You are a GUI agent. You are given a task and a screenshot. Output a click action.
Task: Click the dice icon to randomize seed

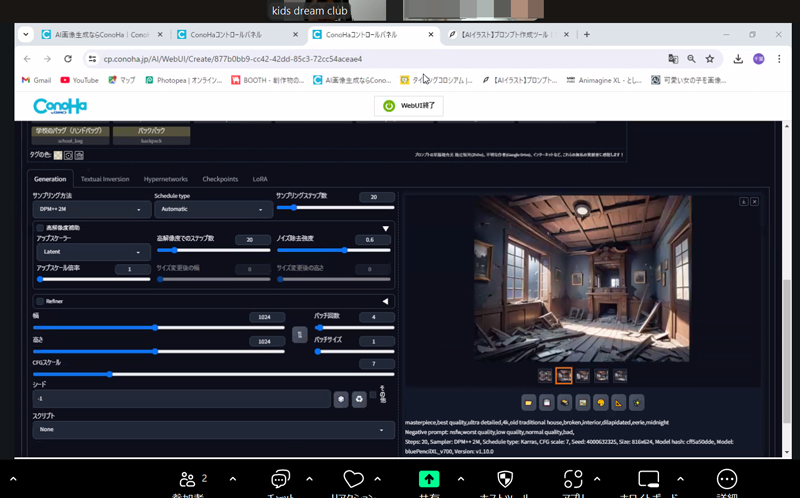(341, 399)
